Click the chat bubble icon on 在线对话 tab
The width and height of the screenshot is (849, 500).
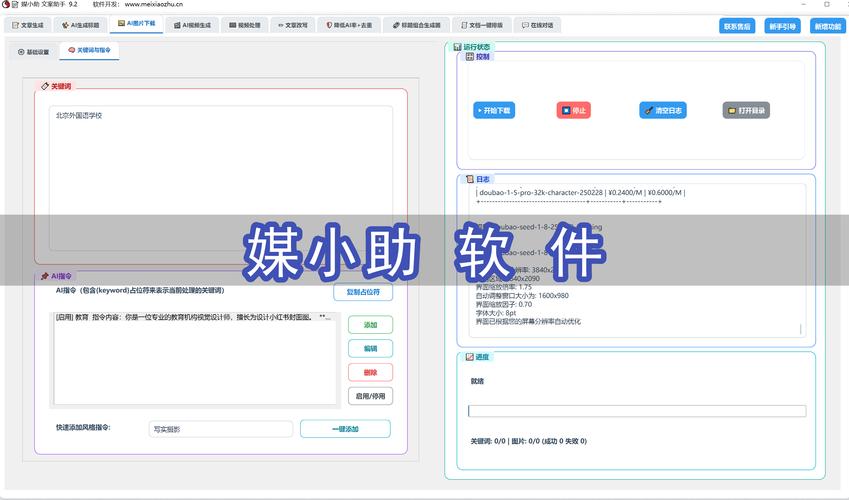pyautogui.click(x=525, y=25)
